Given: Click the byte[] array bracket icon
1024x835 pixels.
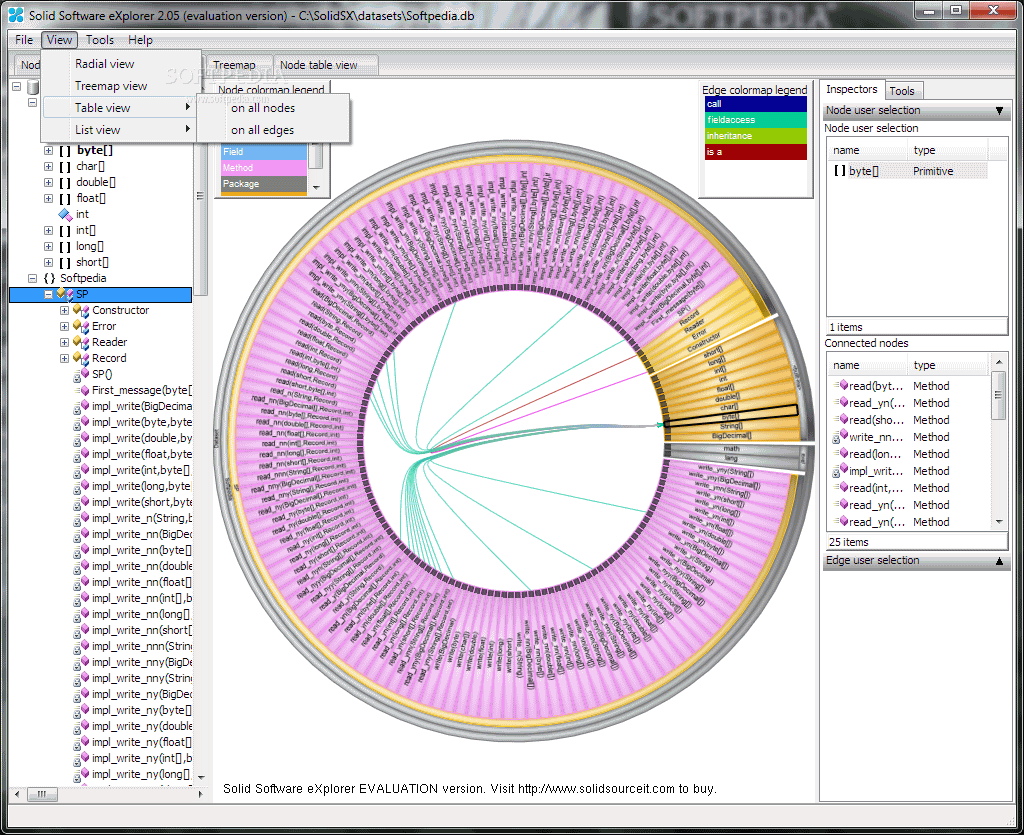Looking at the screenshot, I should (65, 151).
